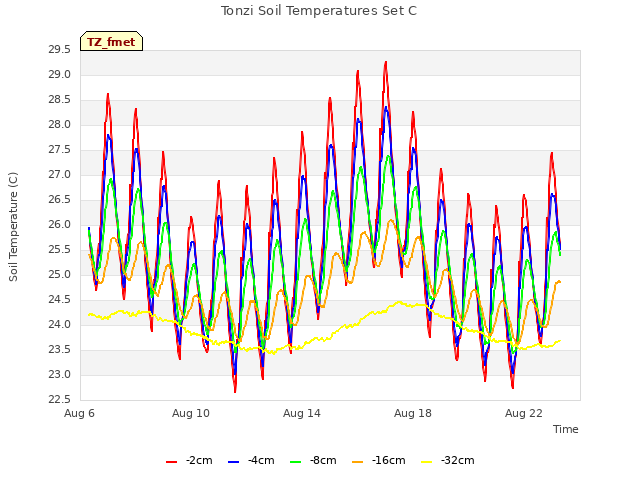The width and height of the screenshot is (640, 480).
Task: Select the -32cm legend label
Action: tap(458, 460)
